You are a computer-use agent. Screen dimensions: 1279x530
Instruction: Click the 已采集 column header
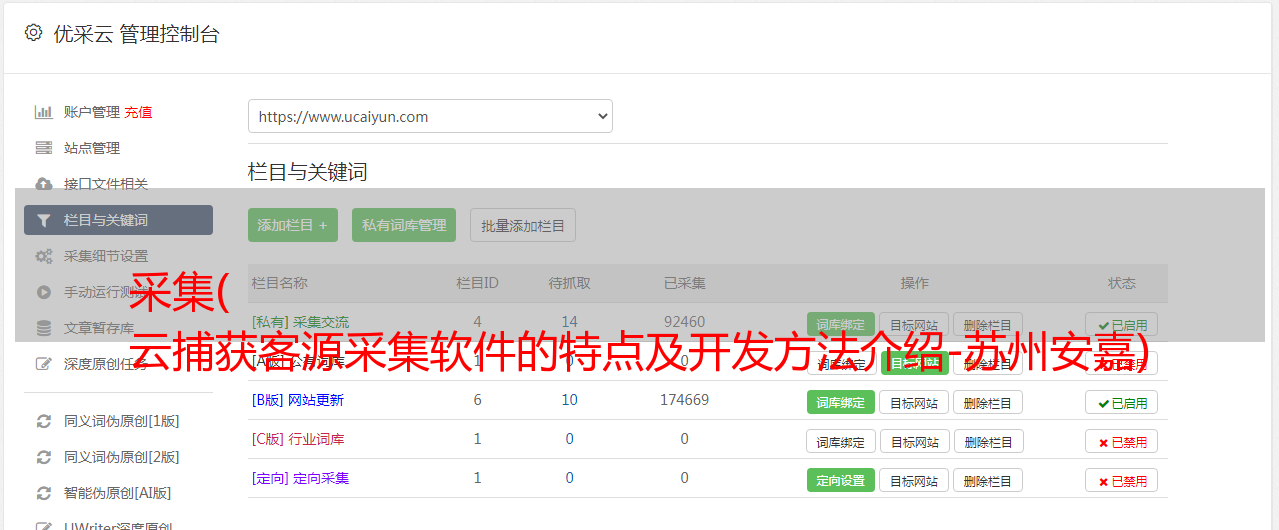coord(685,283)
